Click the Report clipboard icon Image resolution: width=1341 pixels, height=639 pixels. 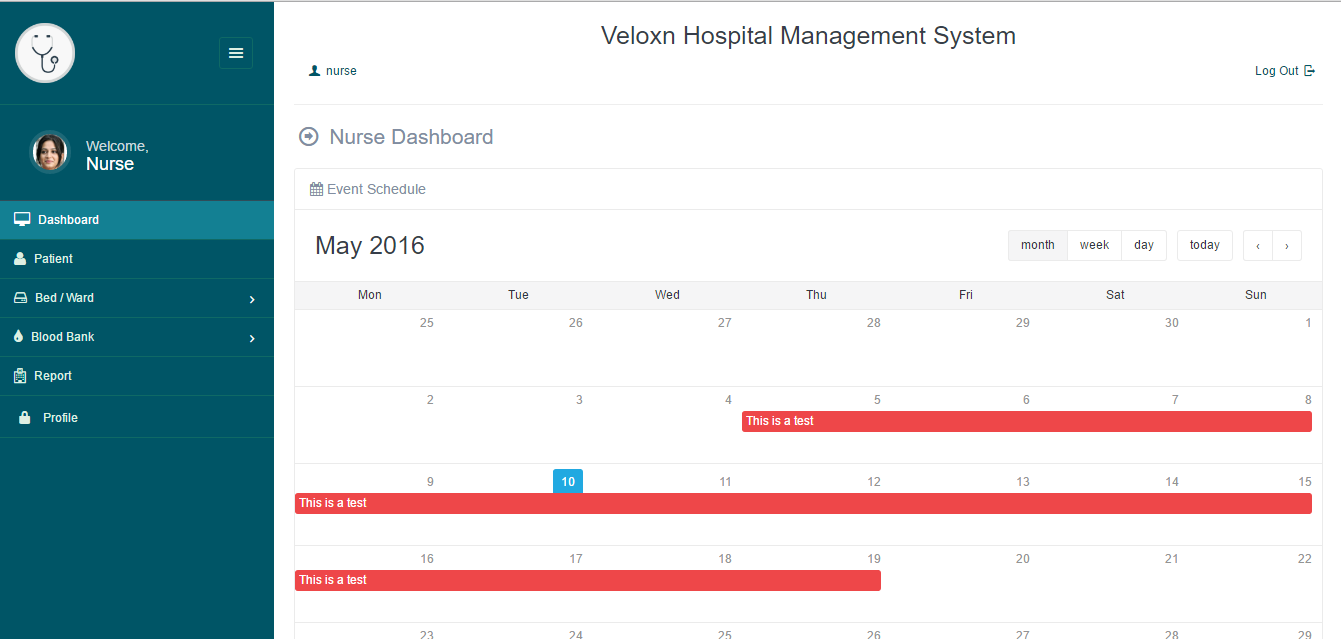pos(20,376)
